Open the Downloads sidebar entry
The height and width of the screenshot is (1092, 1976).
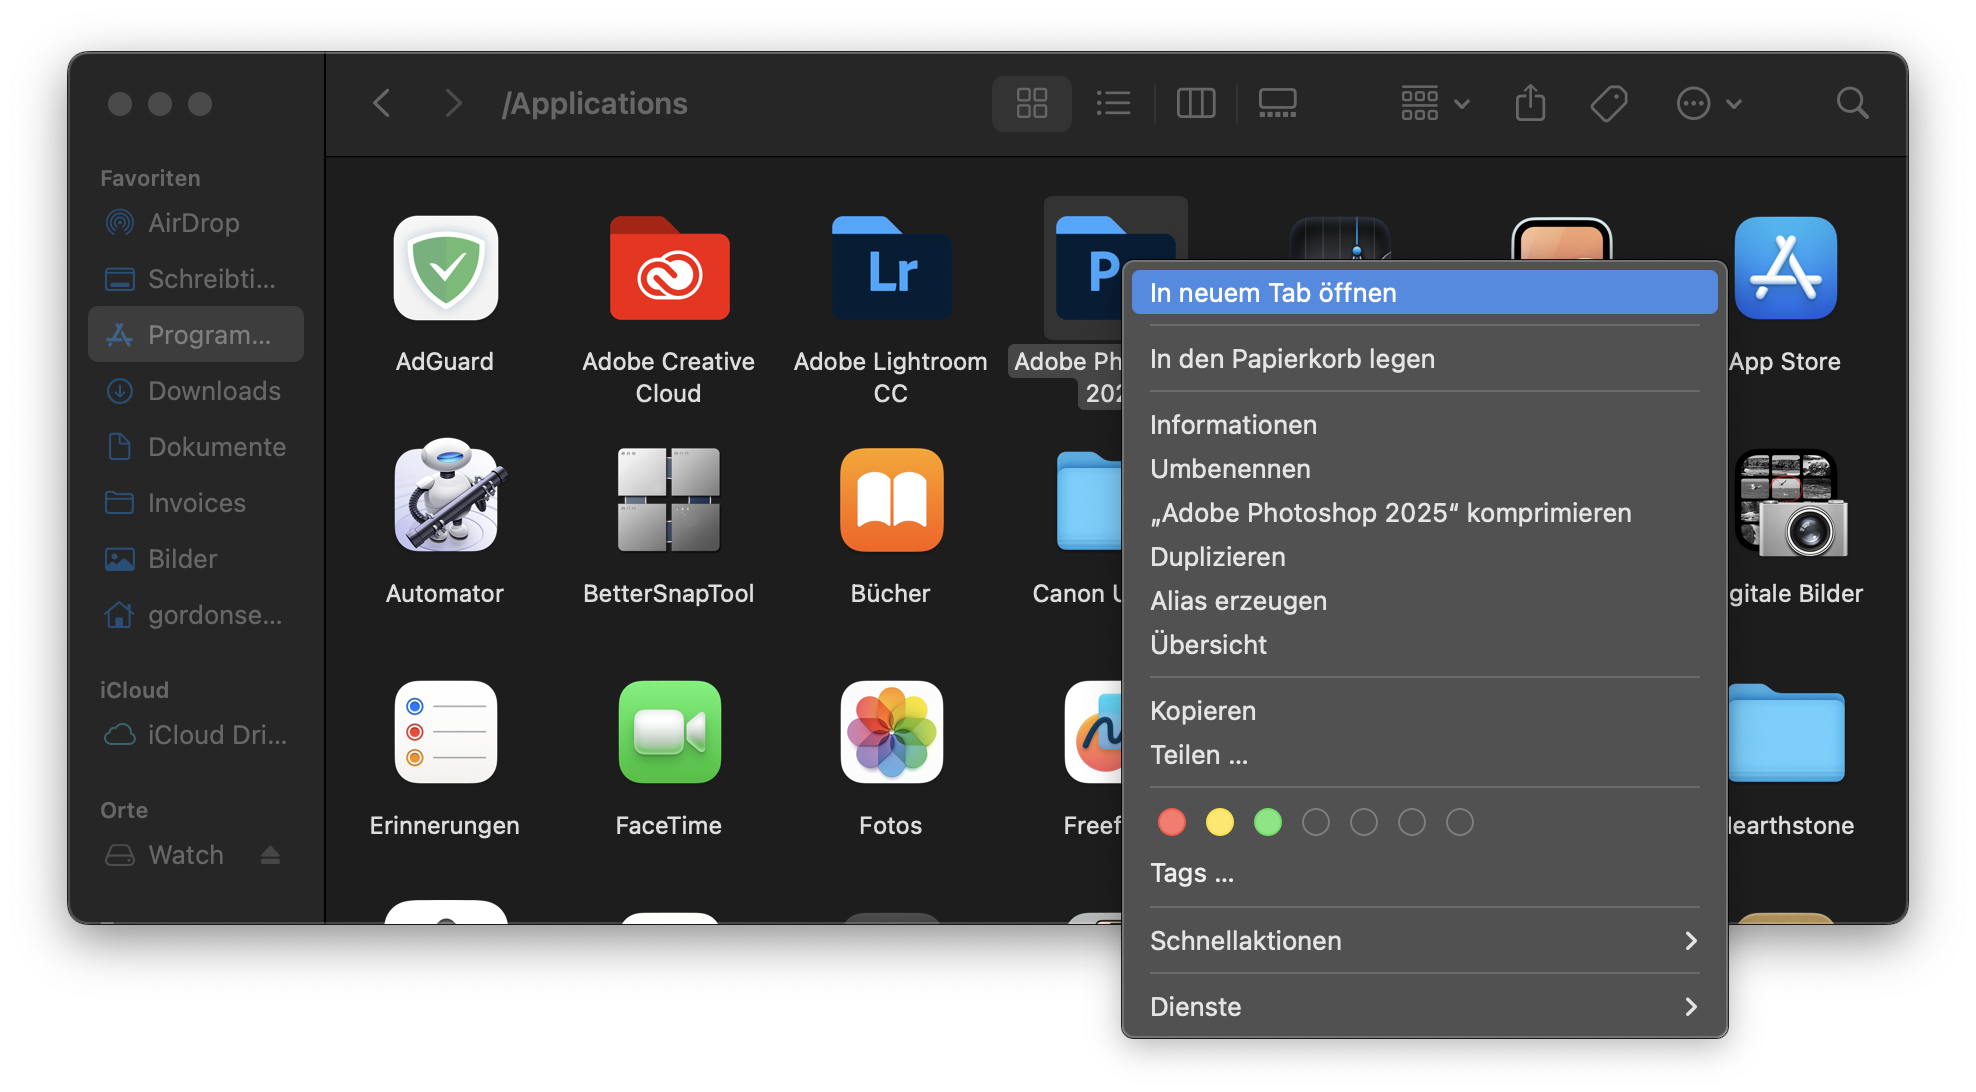pyautogui.click(x=214, y=390)
